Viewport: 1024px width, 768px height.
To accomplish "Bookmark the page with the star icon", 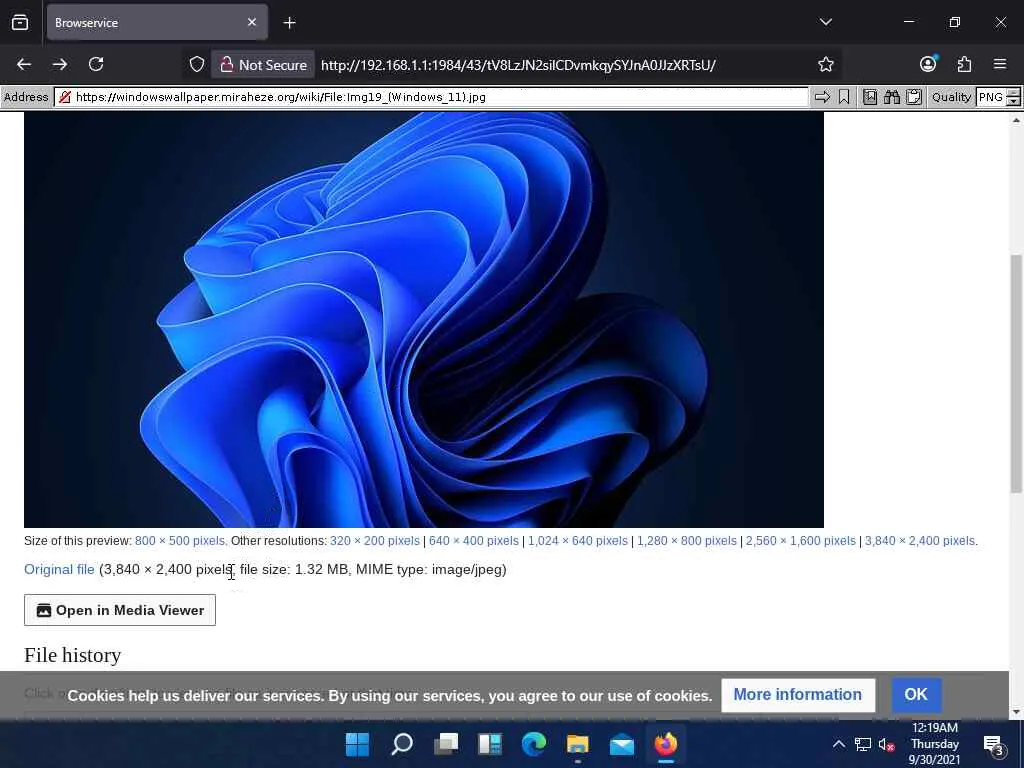I will tap(825, 65).
